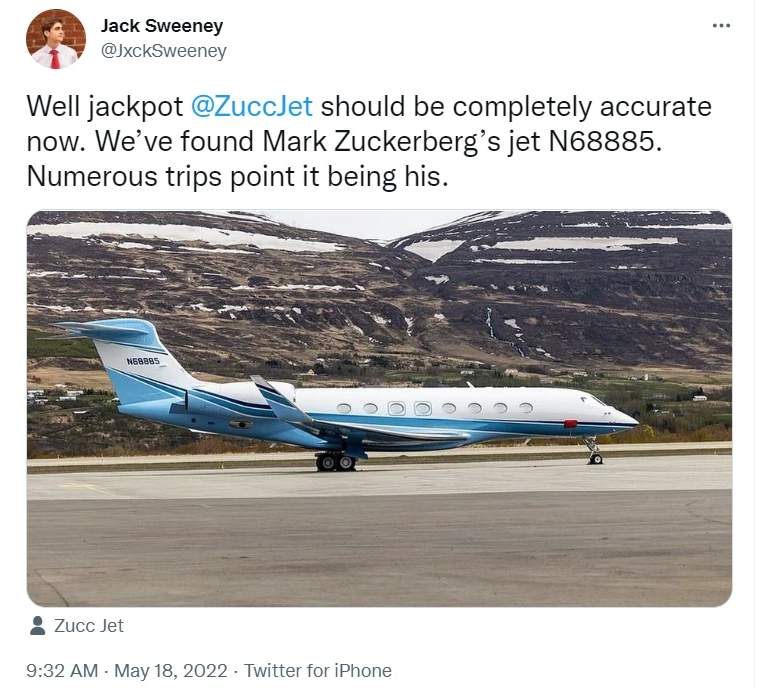Image resolution: width=770 pixels, height=688 pixels.
Task: Open the Twitter for iPhone source link
Action: click(317, 670)
